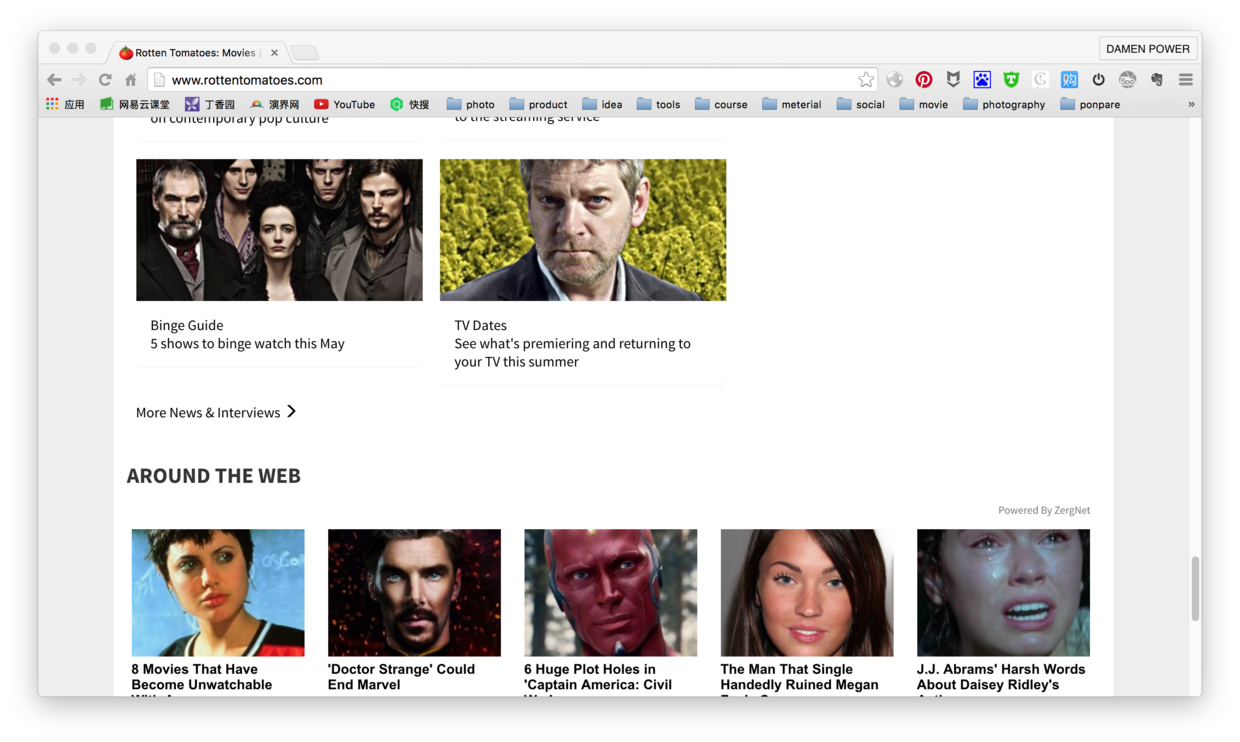This screenshot has height=742, width=1240.
Task: Click the Binge Guide cast photo
Action: click(x=279, y=230)
